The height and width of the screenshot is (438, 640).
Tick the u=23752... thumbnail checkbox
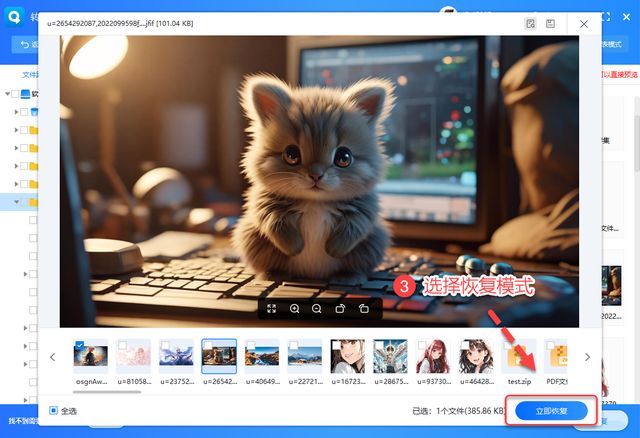[165, 345]
